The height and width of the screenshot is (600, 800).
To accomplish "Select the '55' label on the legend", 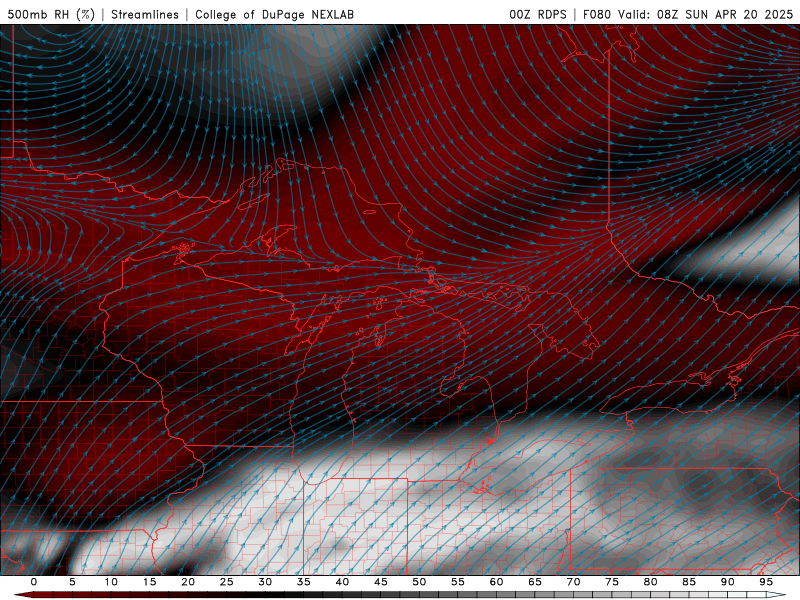I will 458,582.
